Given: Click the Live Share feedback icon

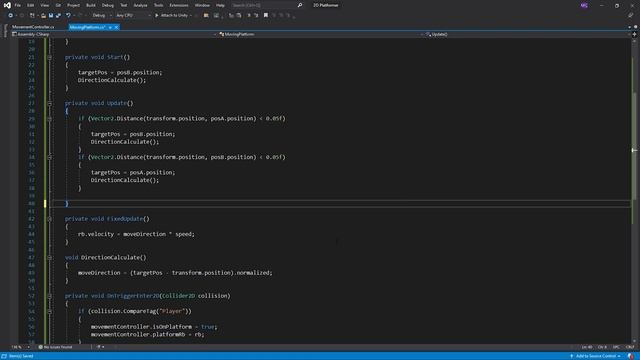Looking at the screenshot, I should click(x=631, y=15).
